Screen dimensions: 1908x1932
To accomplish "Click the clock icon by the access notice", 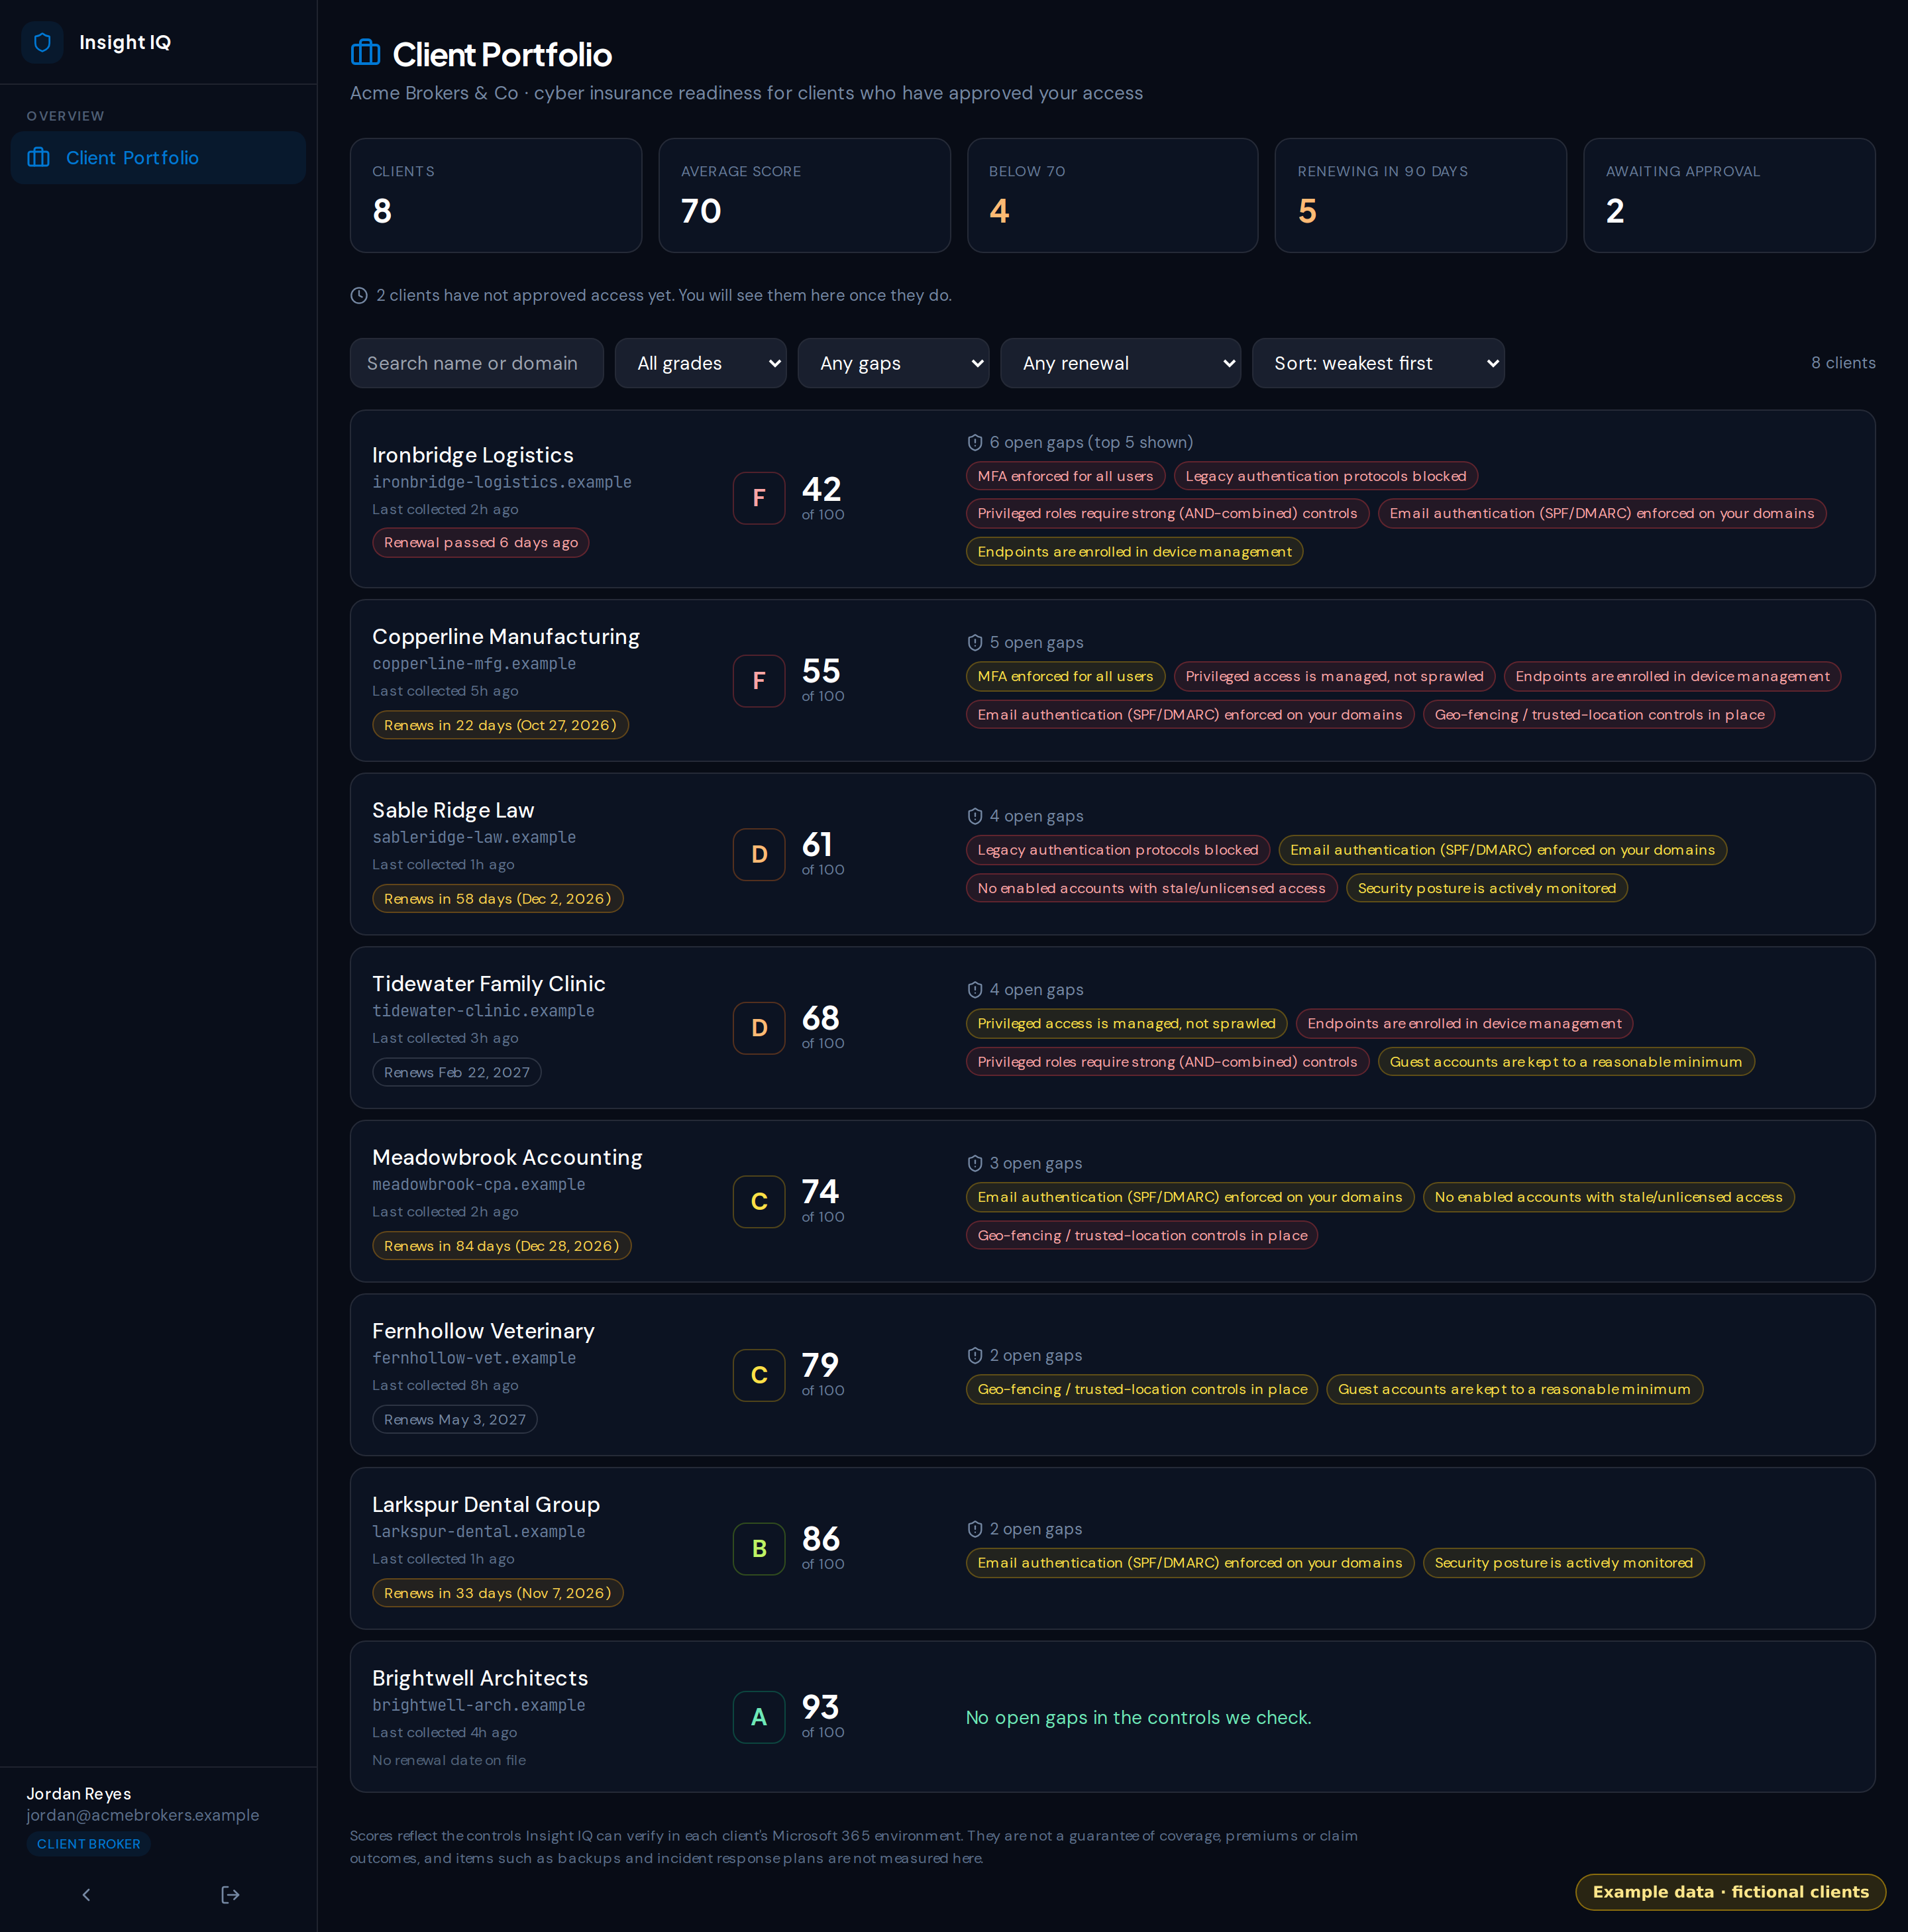I will click(x=359, y=296).
